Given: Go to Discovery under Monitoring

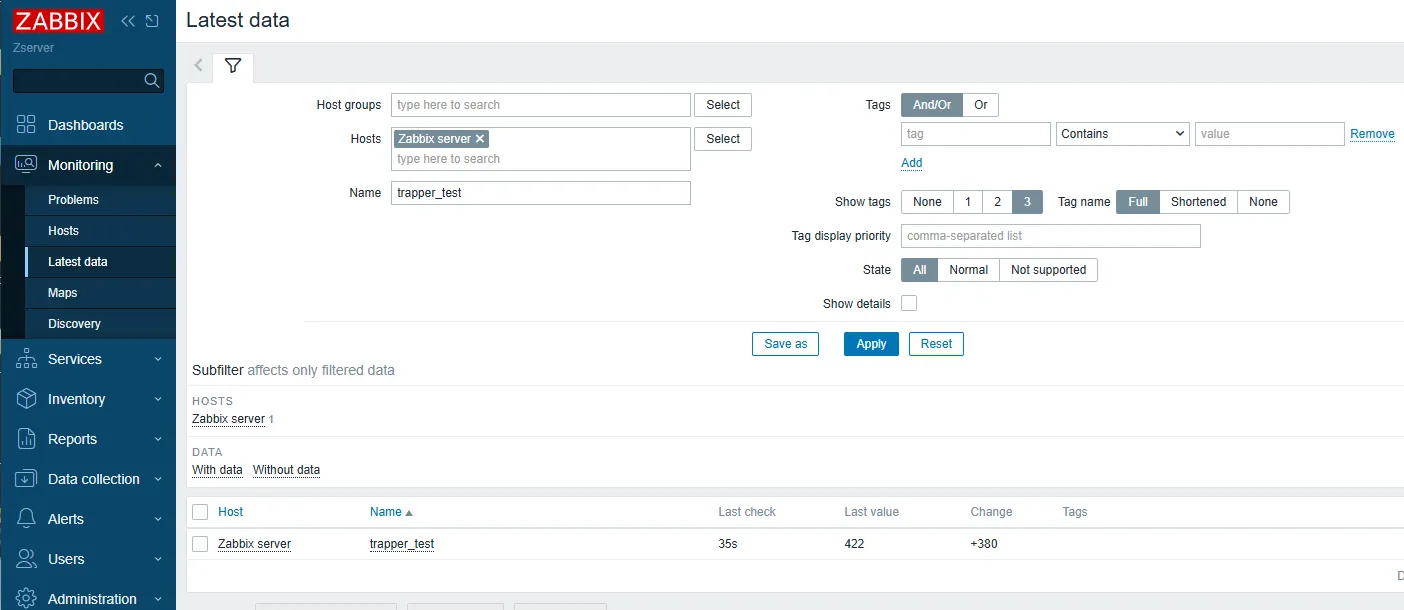Looking at the screenshot, I should click(74, 324).
